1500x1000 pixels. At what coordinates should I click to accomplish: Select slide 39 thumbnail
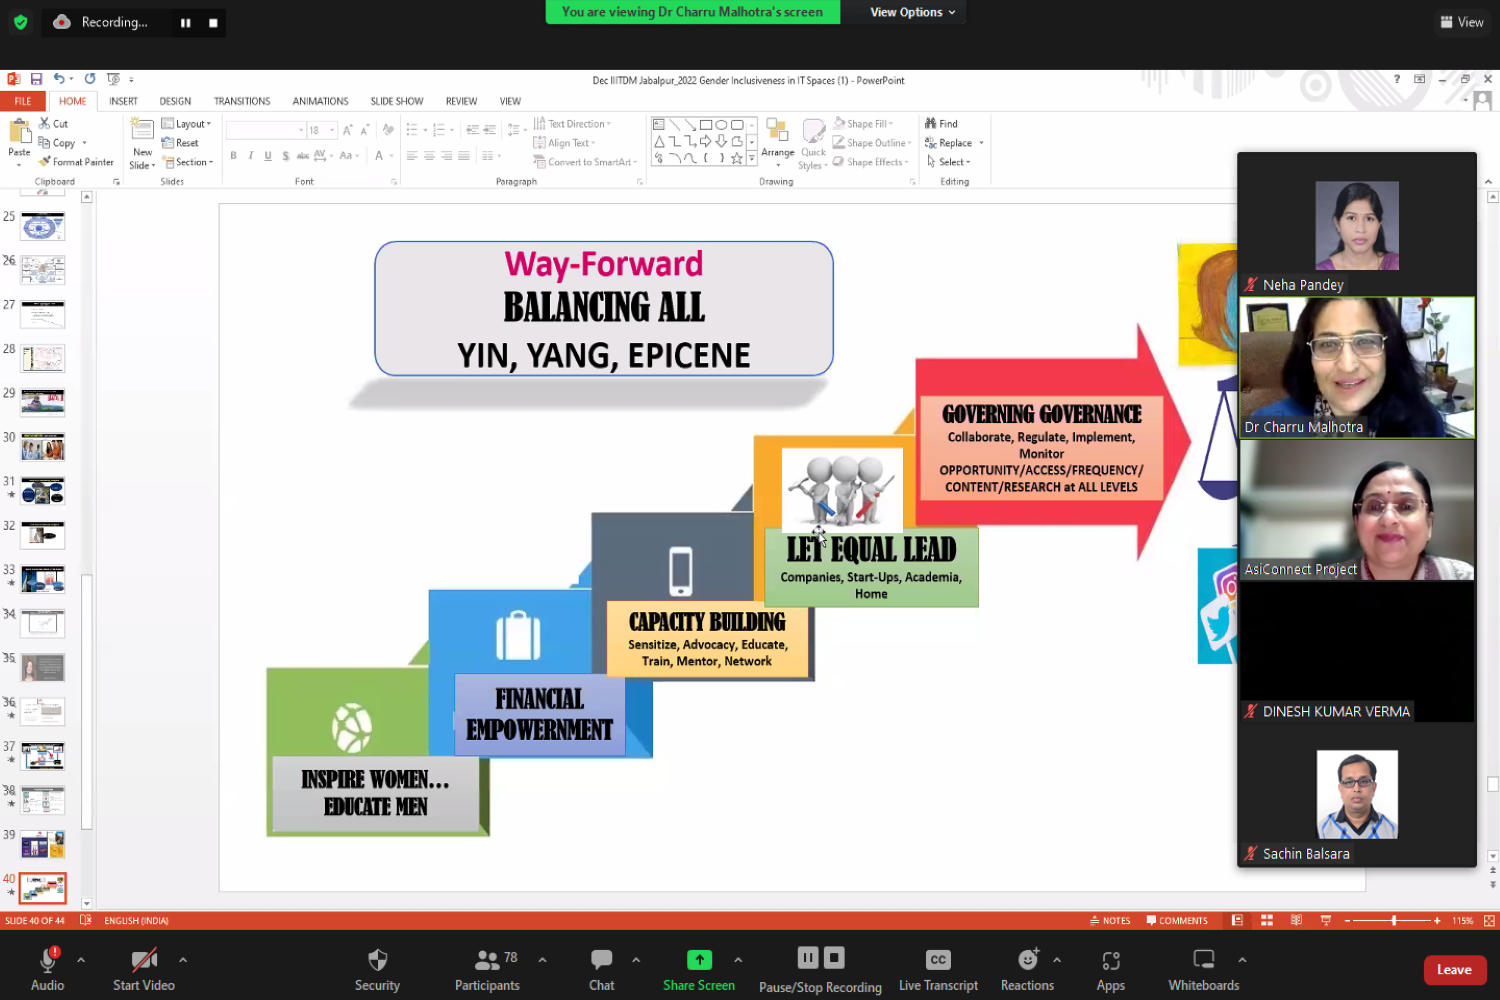(43, 844)
